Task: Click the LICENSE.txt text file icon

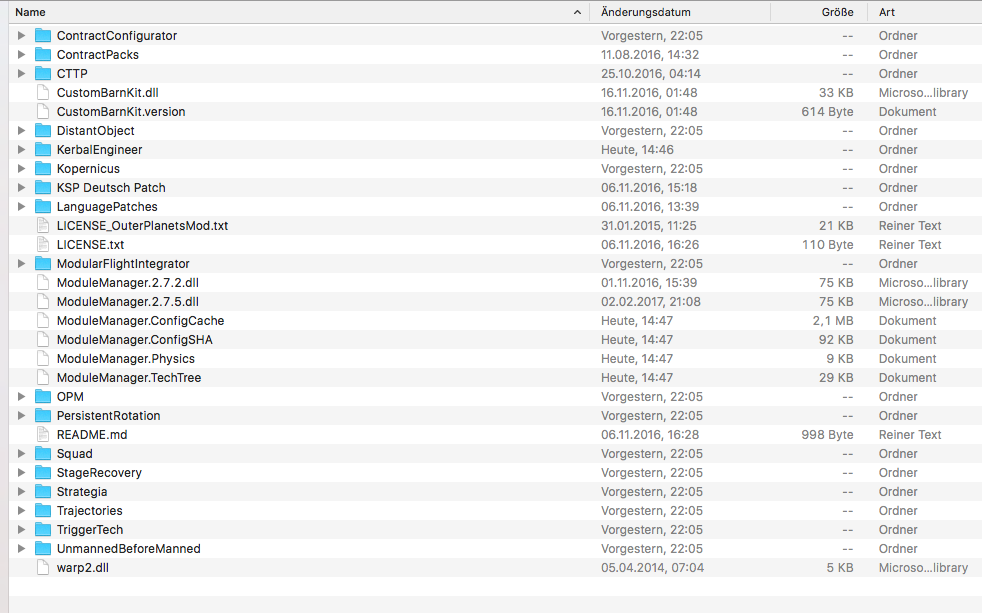Action: 42,244
